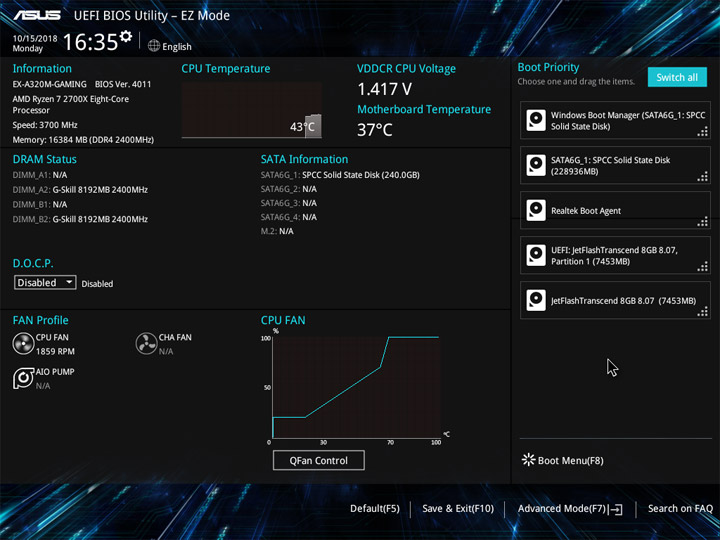
Task: Click the FAN Profile heading
Action: click(40, 320)
